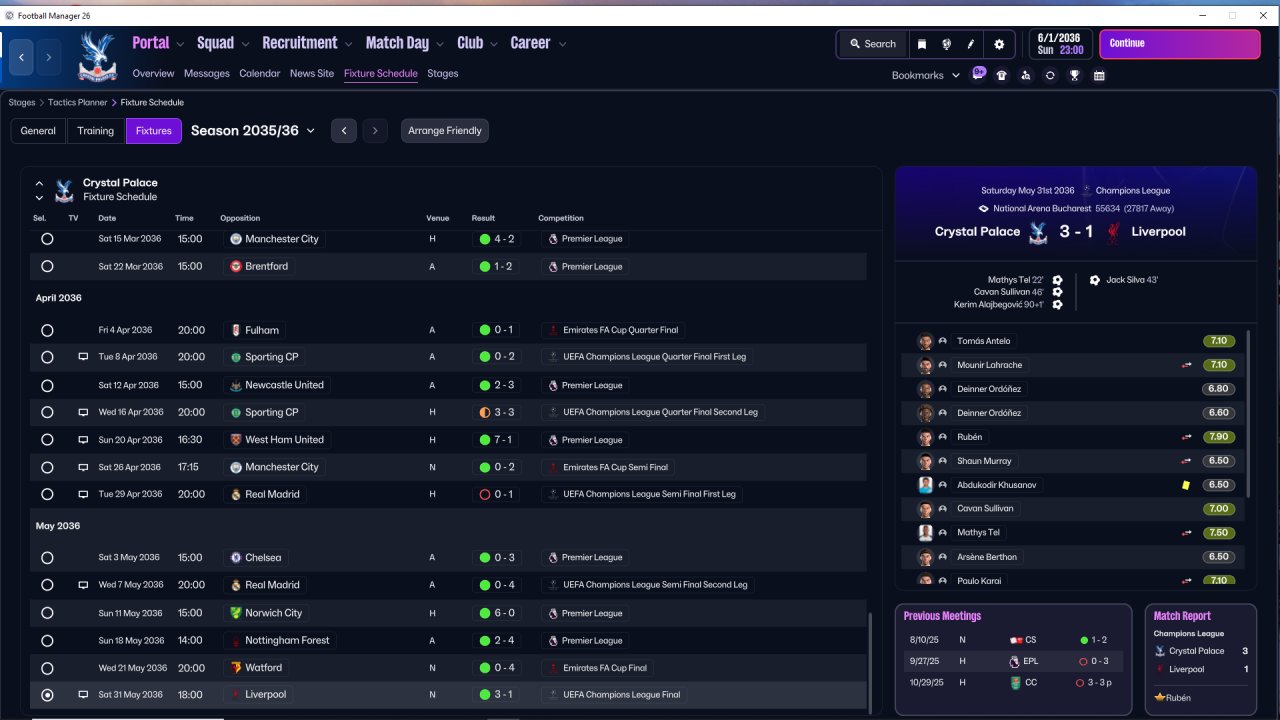This screenshot has height=720, width=1280.
Task: Go to the previous season with left arrow
Action: (x=344, y=131)
